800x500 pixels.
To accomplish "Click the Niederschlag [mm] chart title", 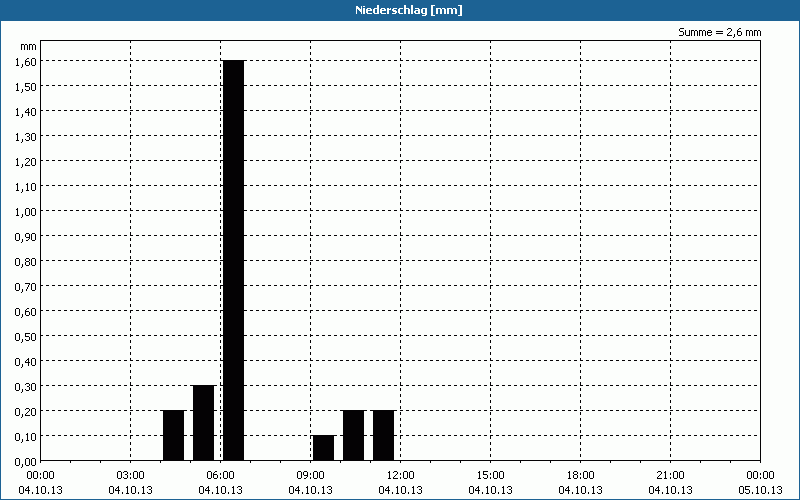I will [409, 10].
